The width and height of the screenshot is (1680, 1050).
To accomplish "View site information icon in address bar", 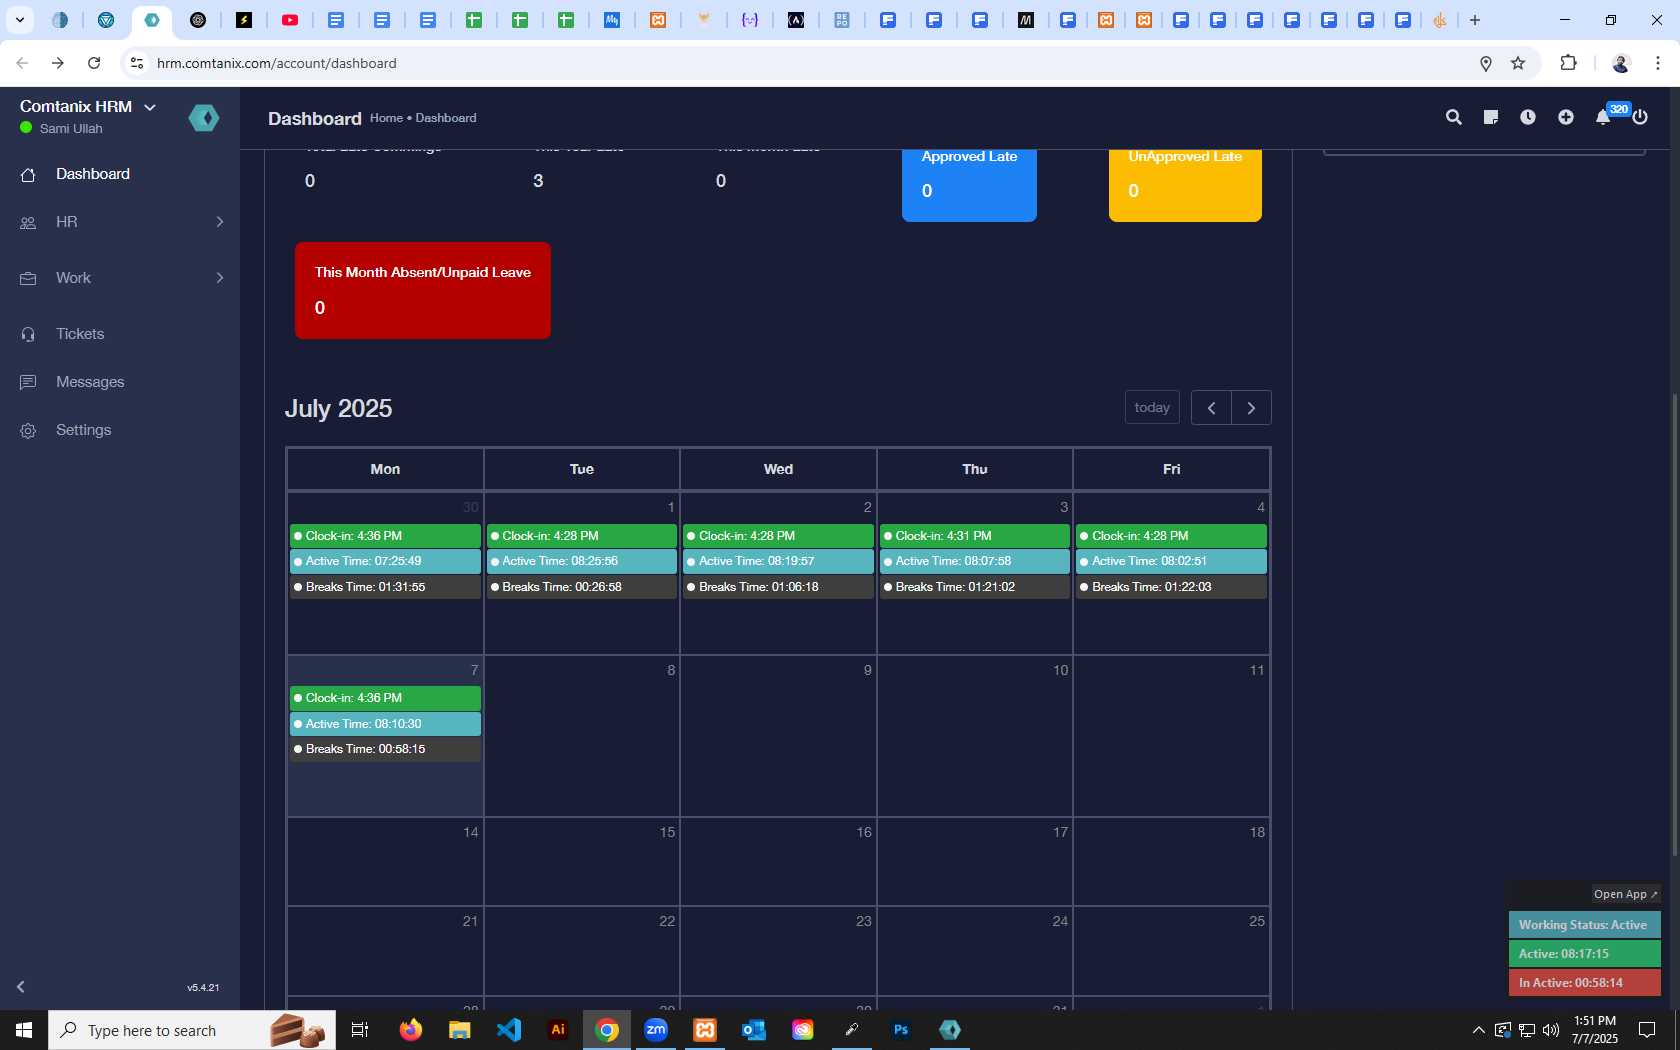I will pos(137,63).
